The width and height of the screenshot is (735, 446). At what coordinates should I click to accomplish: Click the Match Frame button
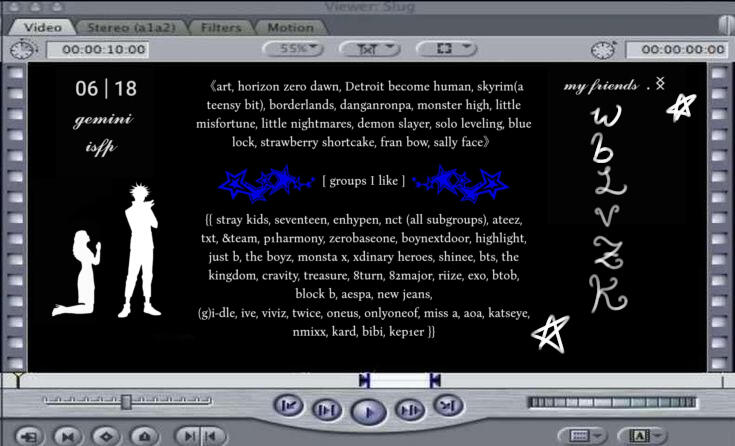(x=30, y=436)
